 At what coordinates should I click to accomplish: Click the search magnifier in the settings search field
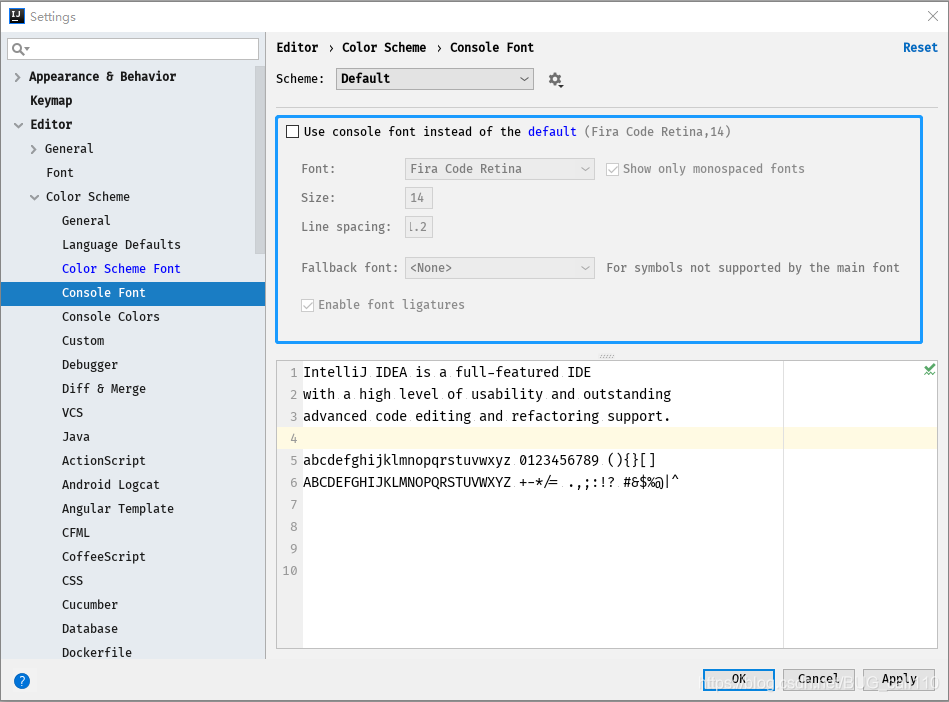coord(20,48)
